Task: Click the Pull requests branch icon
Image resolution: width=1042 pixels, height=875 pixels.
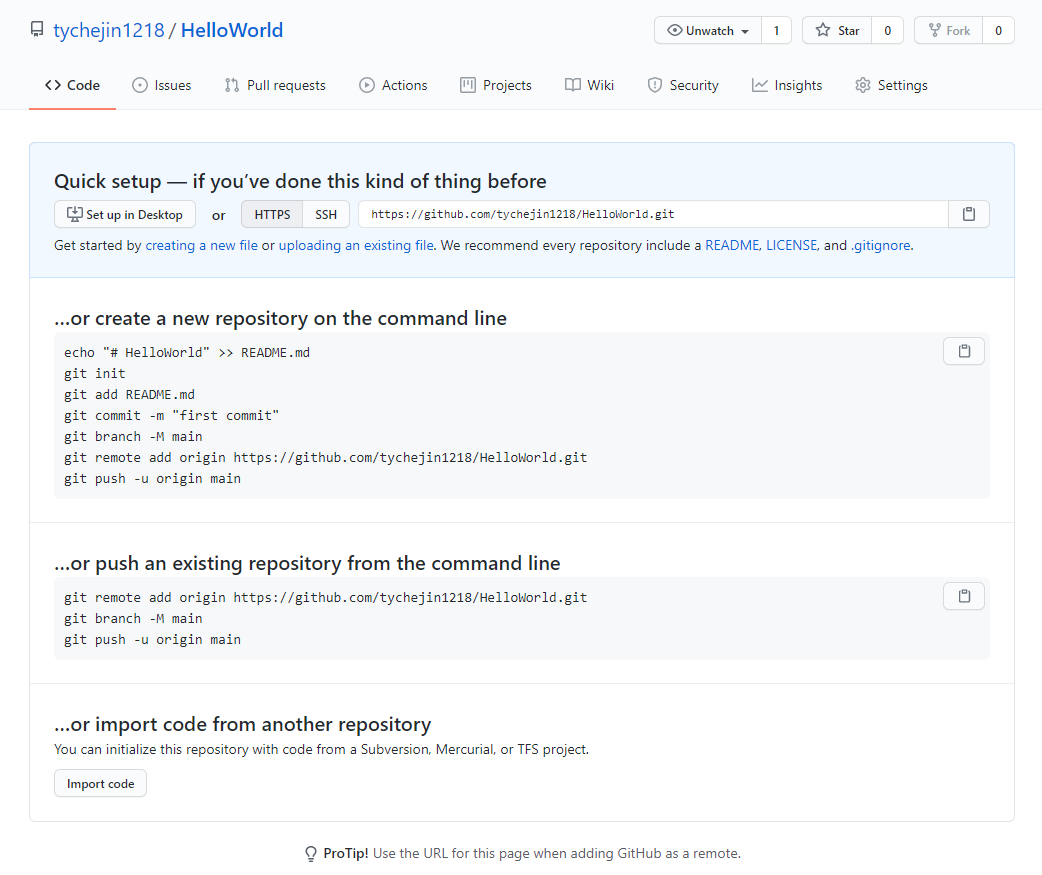Action: tap(231, 85)
